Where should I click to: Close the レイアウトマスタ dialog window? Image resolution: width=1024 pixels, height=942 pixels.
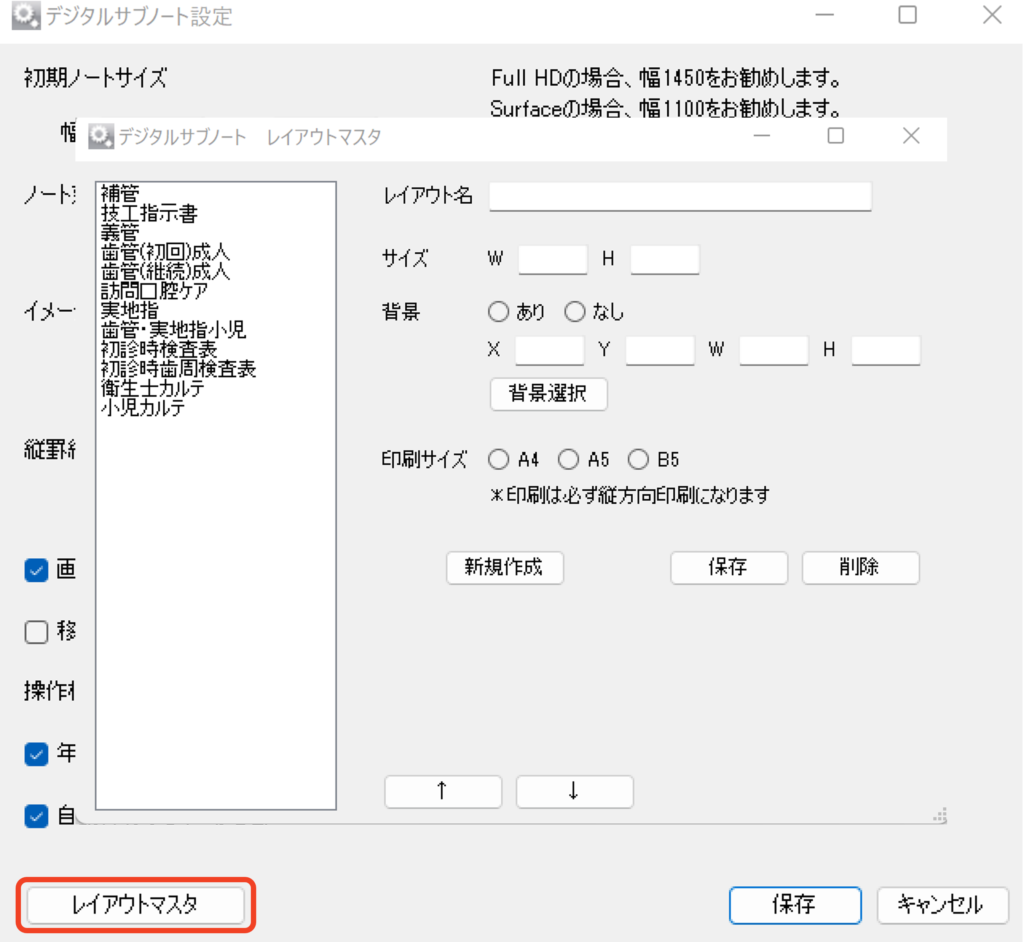(910, 137)
